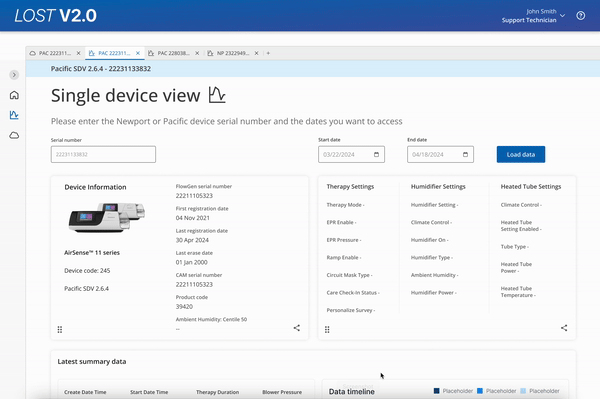The image size is (600, 399).
Task: Go to Home via sidebar house icon
Action: click(x=14, y=95)
